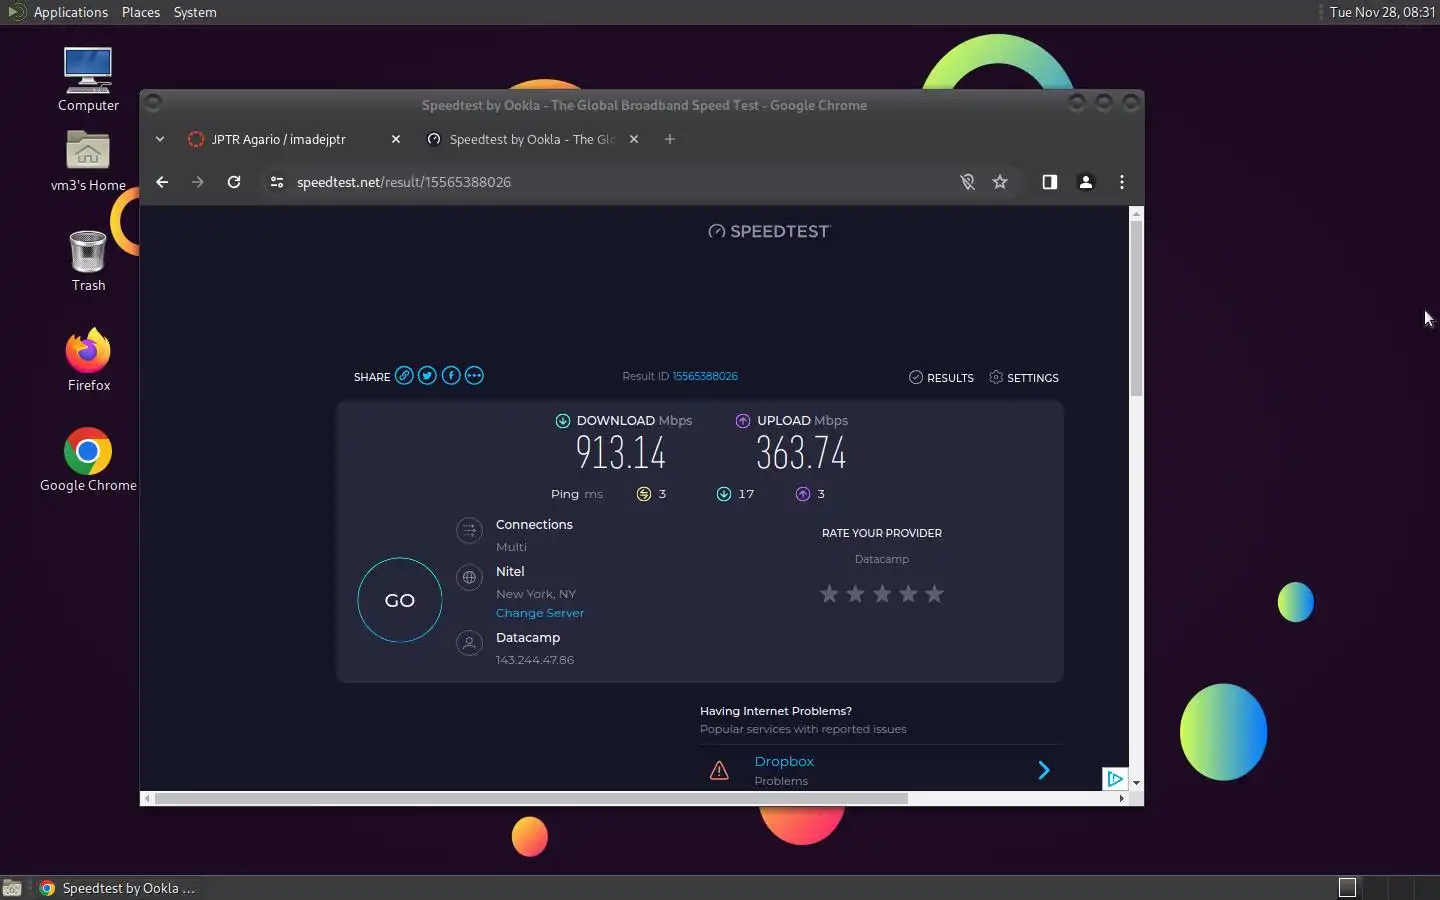The image size is (1440, 900).
Task: Click the address bar URL
Action: [404, 182]
